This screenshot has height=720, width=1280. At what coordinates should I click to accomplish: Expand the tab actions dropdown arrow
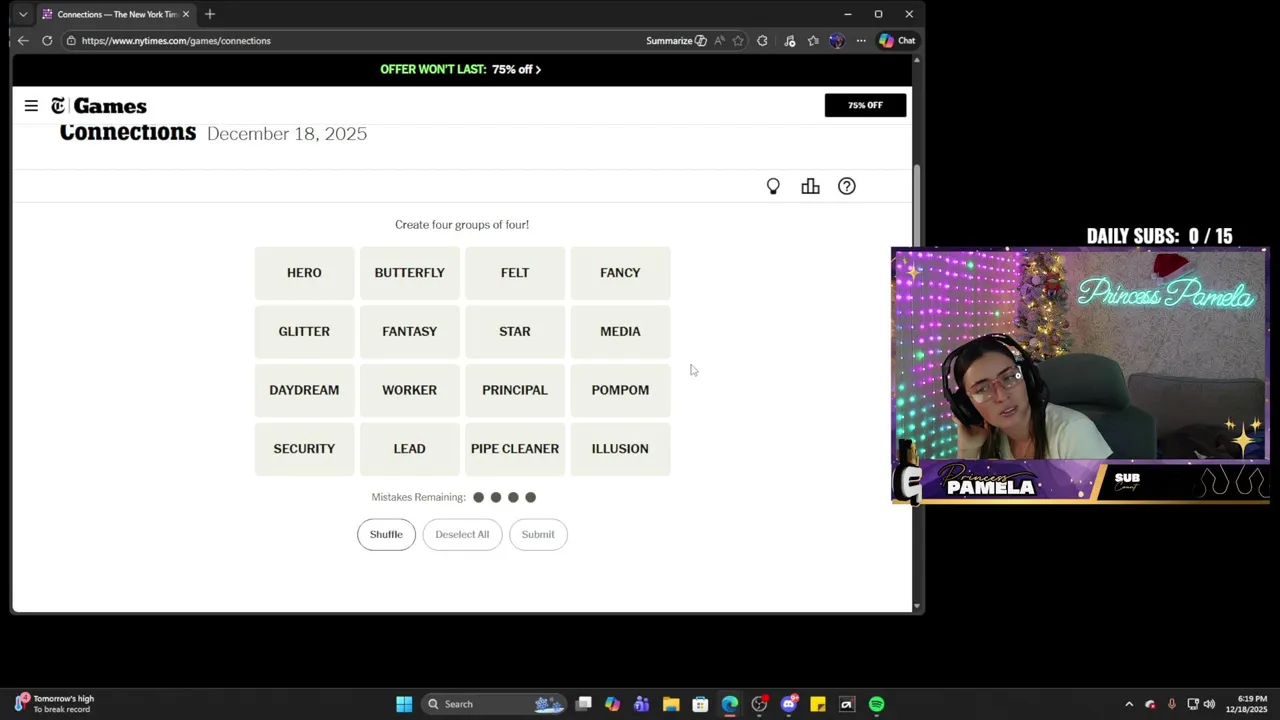(x=23, y=14)
